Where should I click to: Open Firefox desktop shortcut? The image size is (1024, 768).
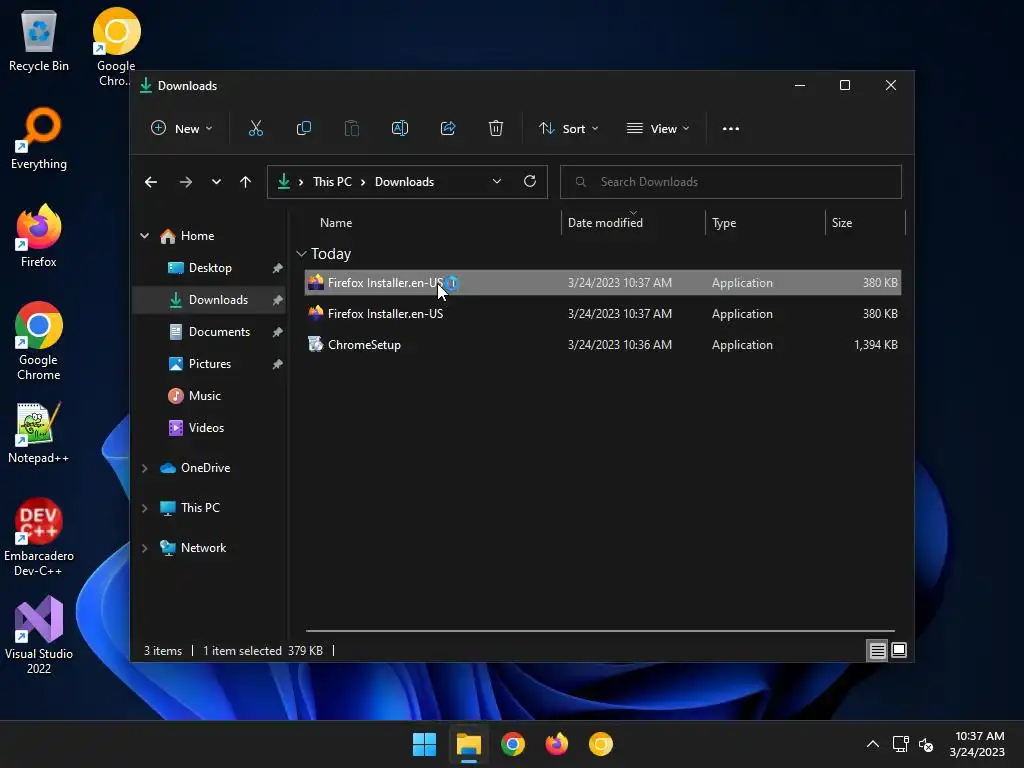tap(39, 236)
